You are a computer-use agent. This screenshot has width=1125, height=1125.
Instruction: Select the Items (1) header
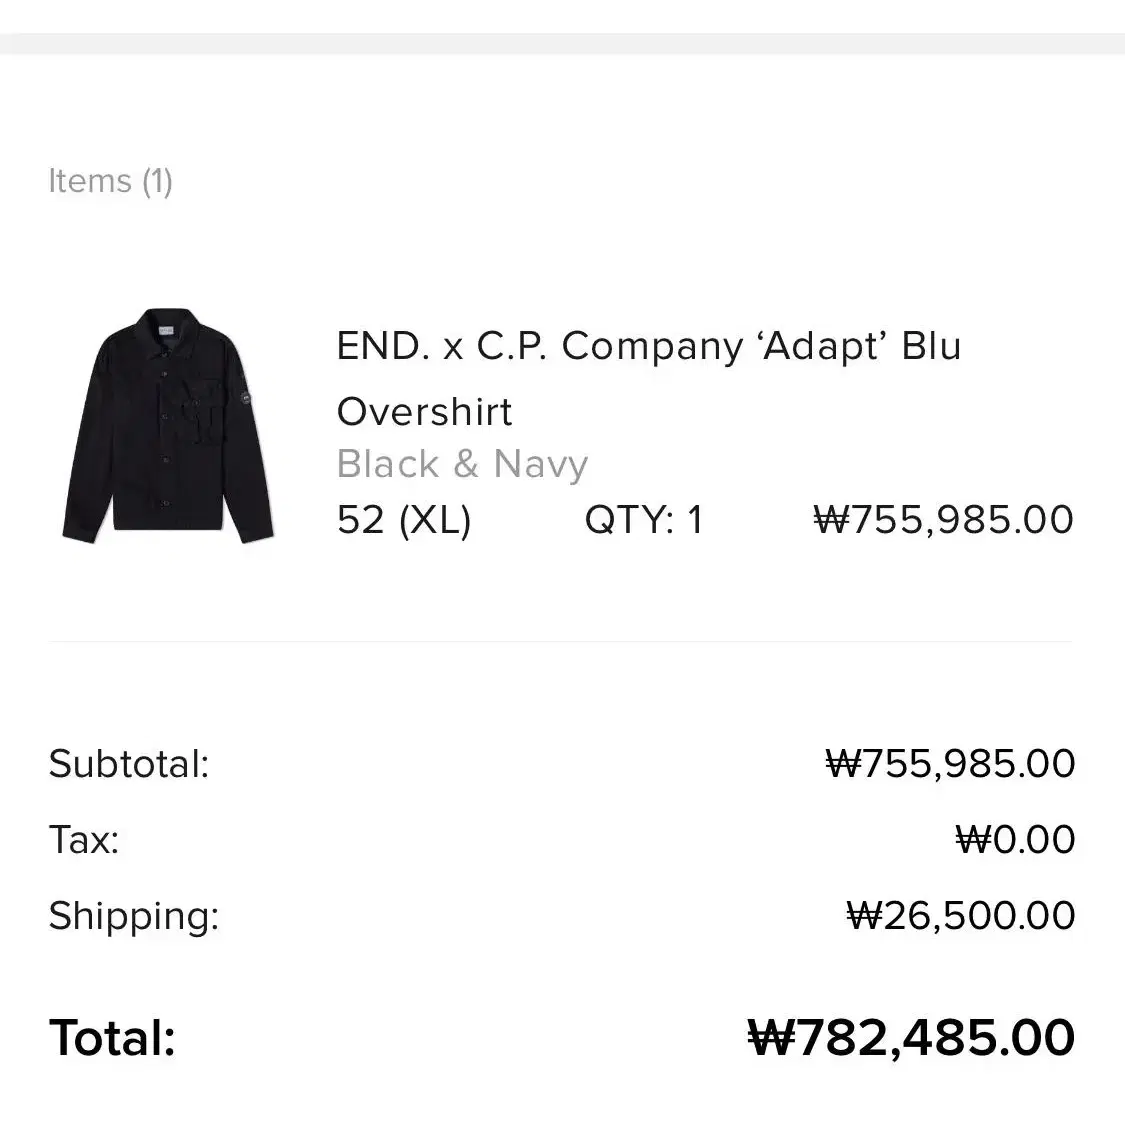coord(110,181)
